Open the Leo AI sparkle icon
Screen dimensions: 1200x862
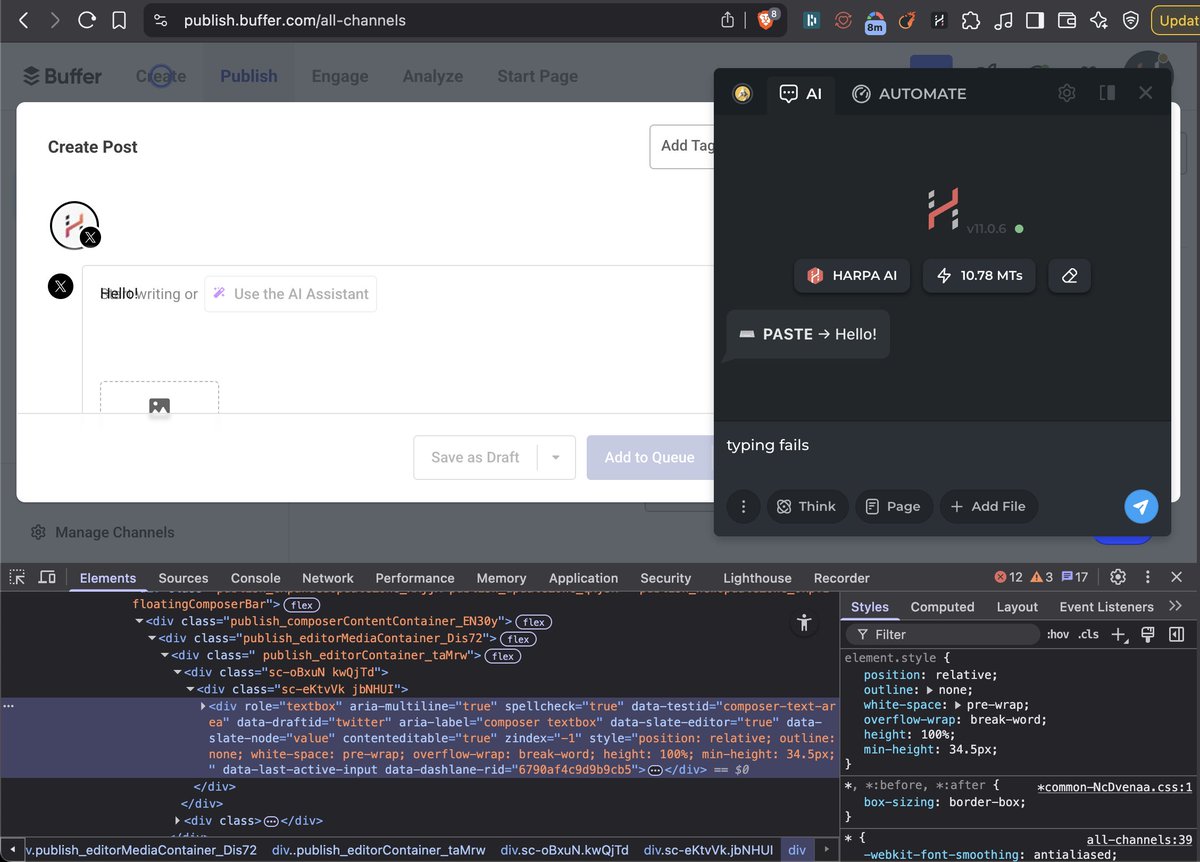click(x=1098, y=20)
